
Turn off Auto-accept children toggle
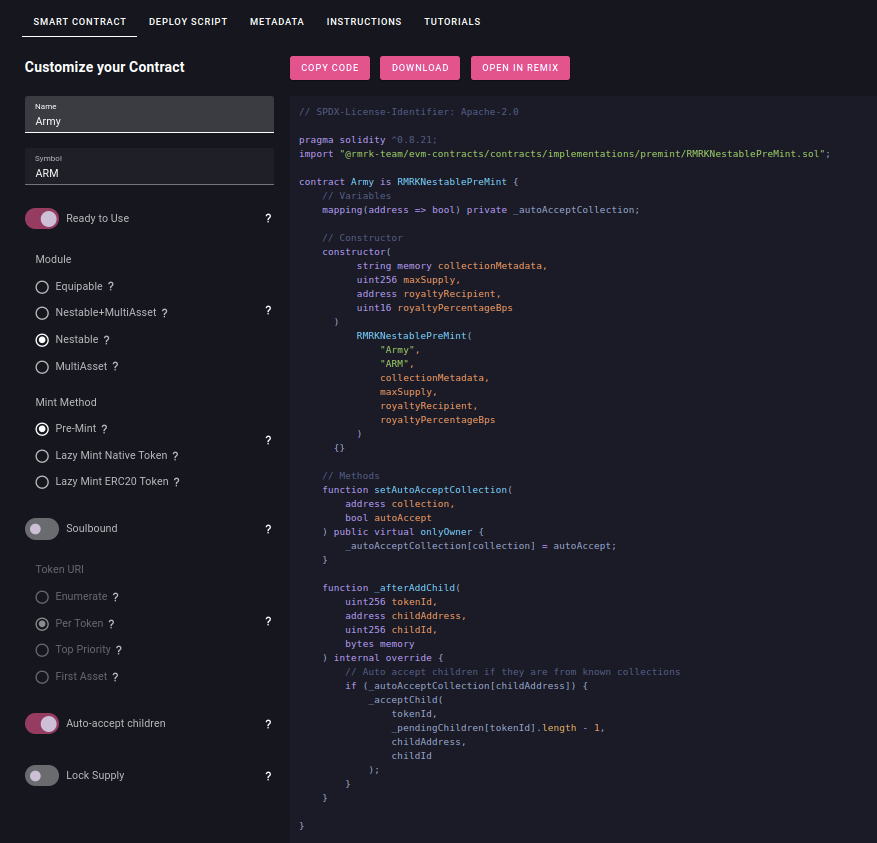42,724
